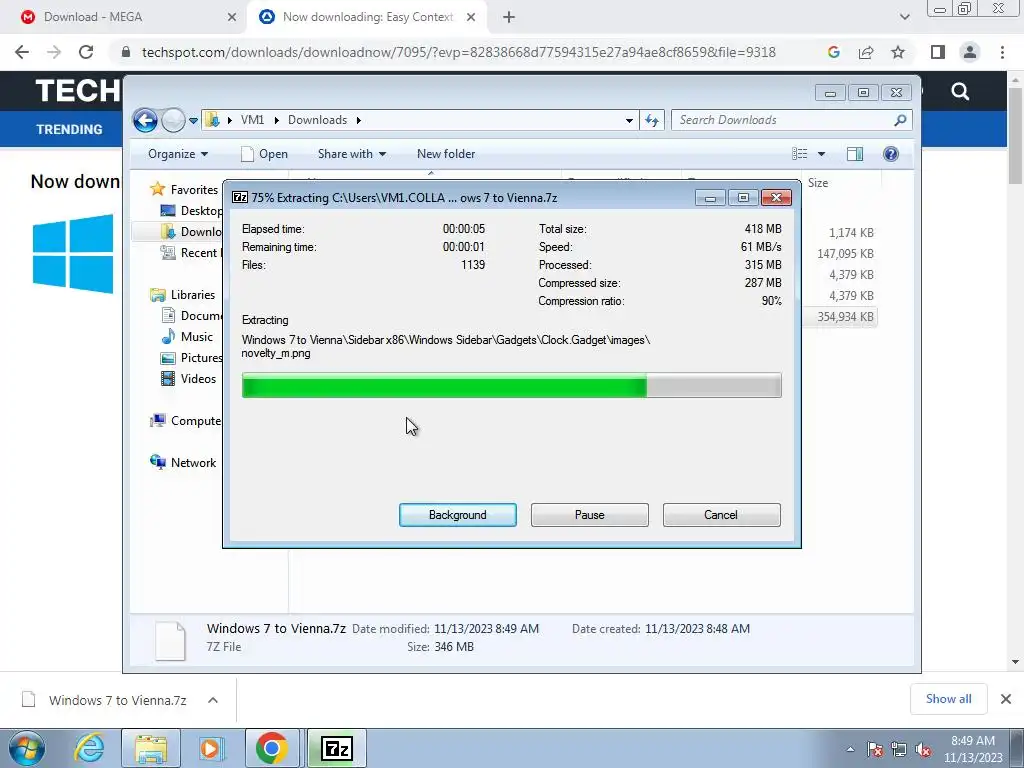Select Downloads in address breadcrumb
The height and width of the screenshot is (768, 1024).
pyautogui.click(x=317, y=120)
